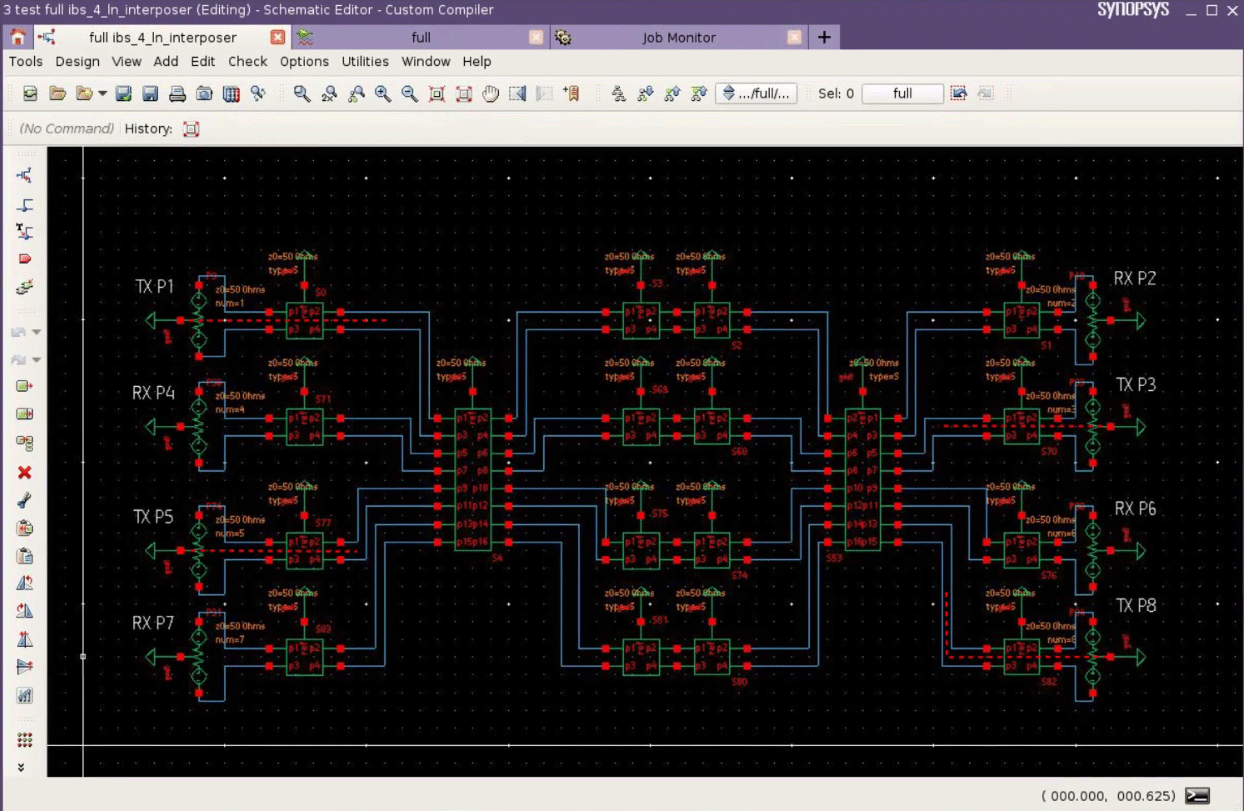
Task: Click the History button in command bar
Action: (190, 128)
